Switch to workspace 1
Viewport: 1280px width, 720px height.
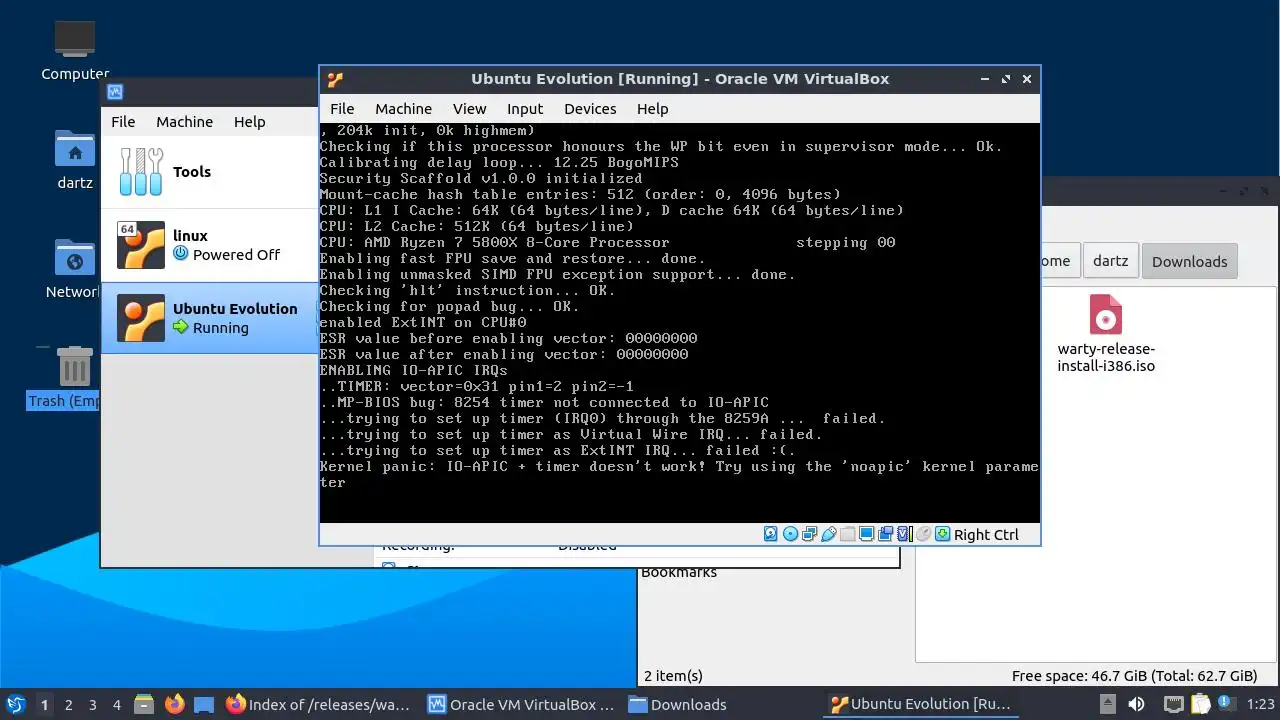click(x=44, y=704)
